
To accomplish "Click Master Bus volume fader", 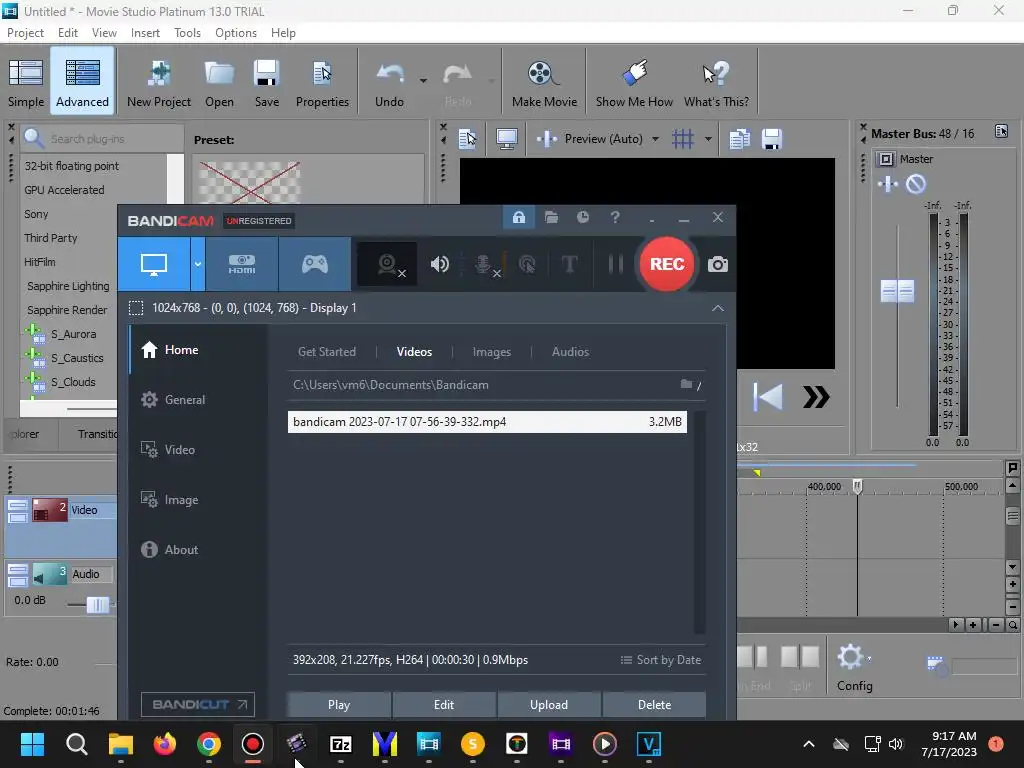I will click(897, 291).
